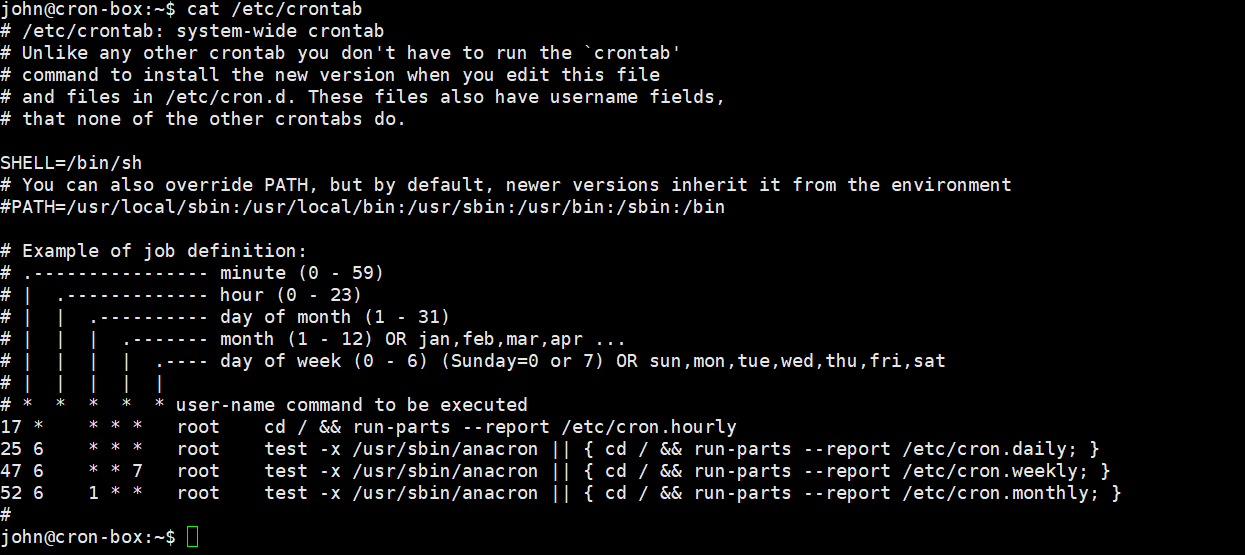Click the 'cat /etc/crontab' command text
This screenshot has height=555, width=1245.
point(275,9)
